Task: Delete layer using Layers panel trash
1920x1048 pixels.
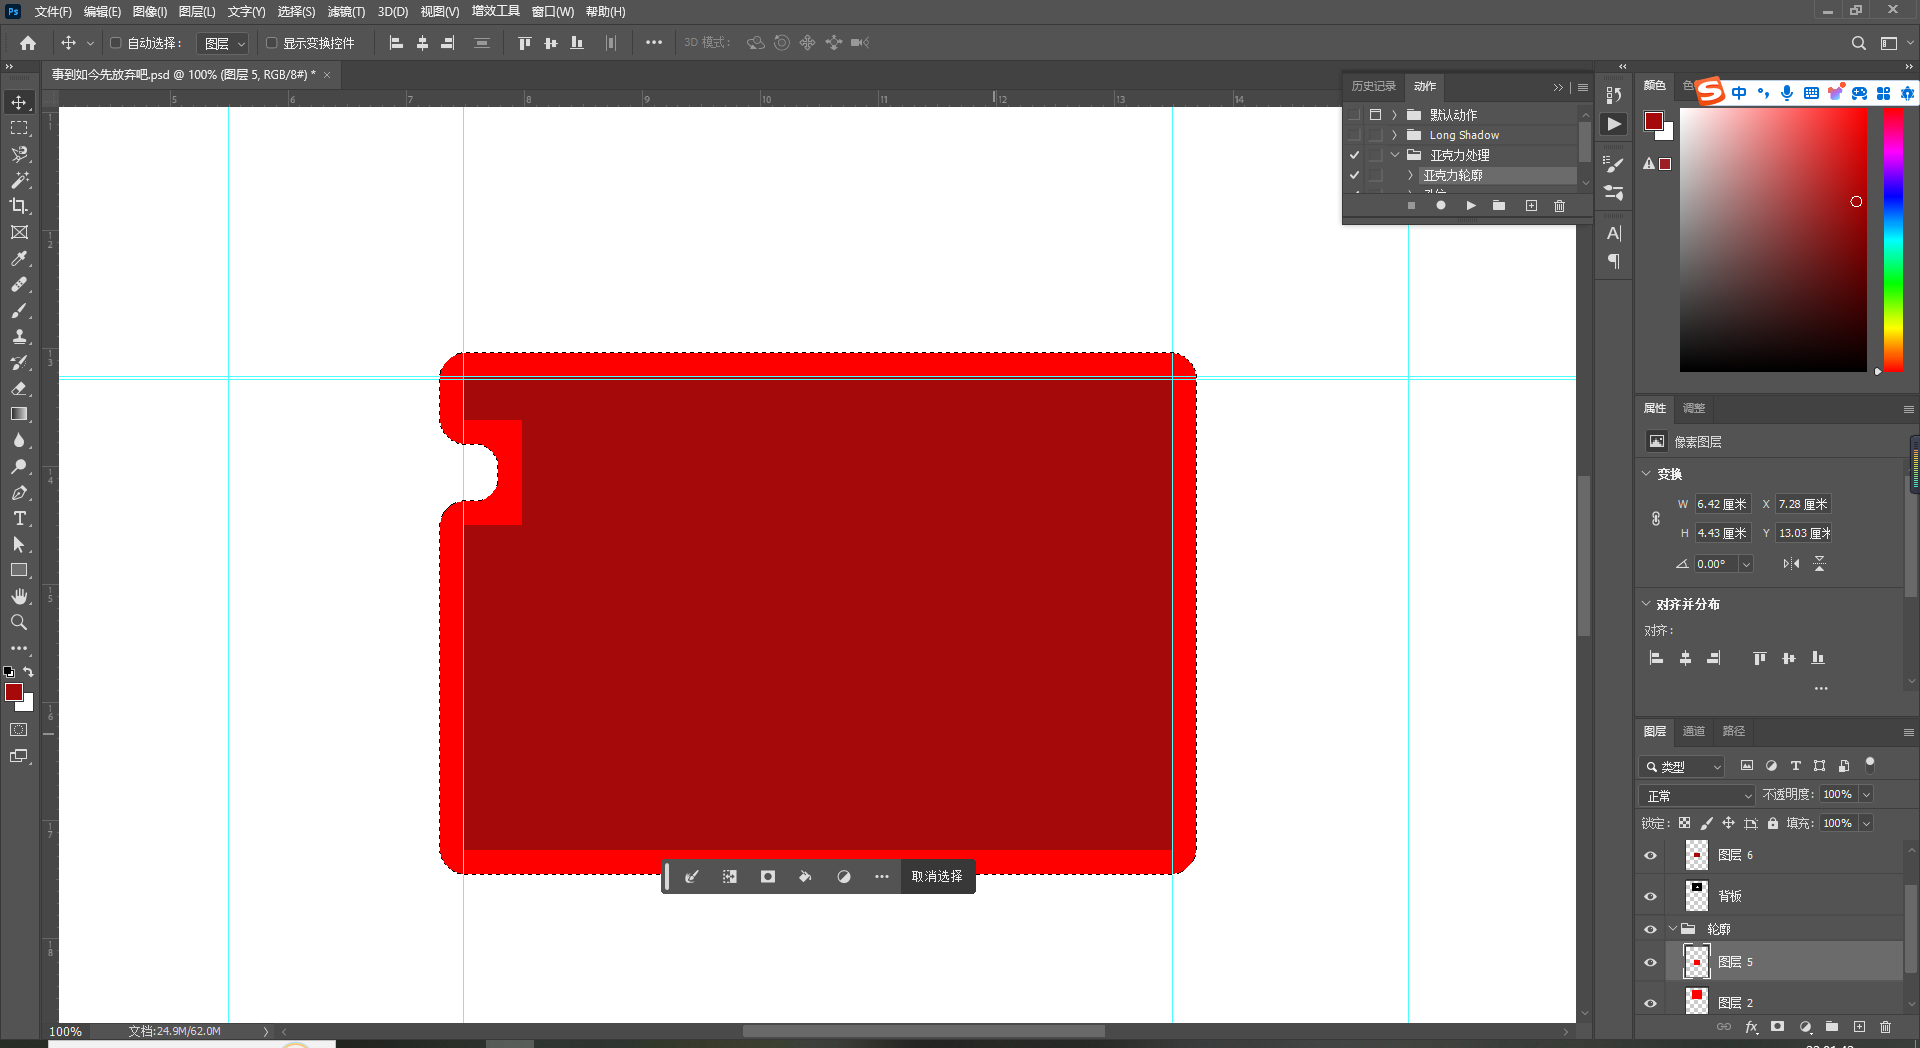Action: [x=1885, y=1027]
